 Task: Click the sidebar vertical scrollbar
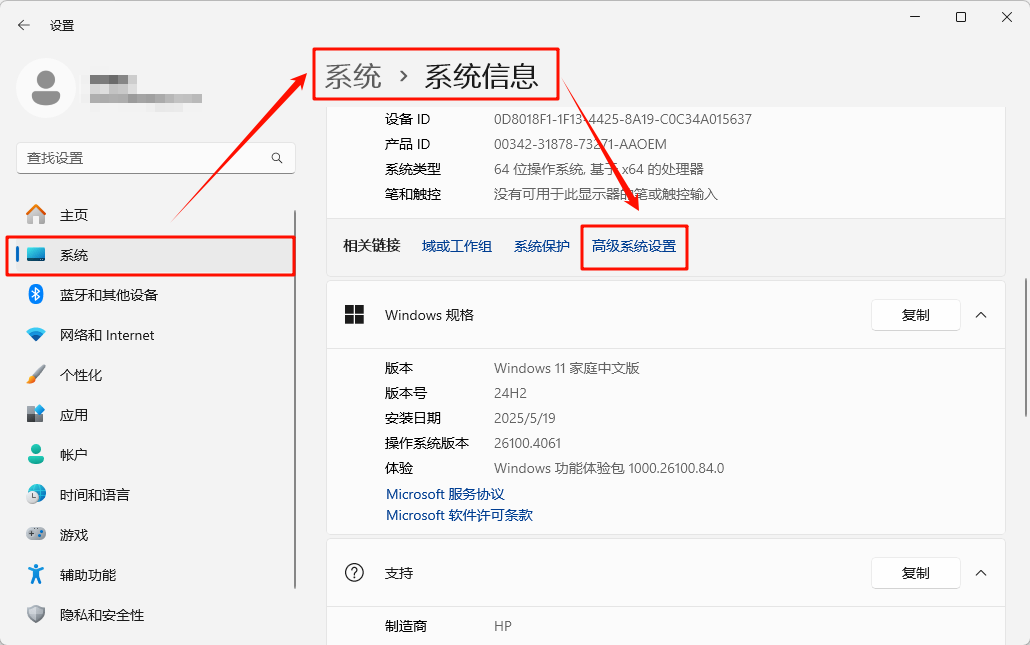click(295, 399)
